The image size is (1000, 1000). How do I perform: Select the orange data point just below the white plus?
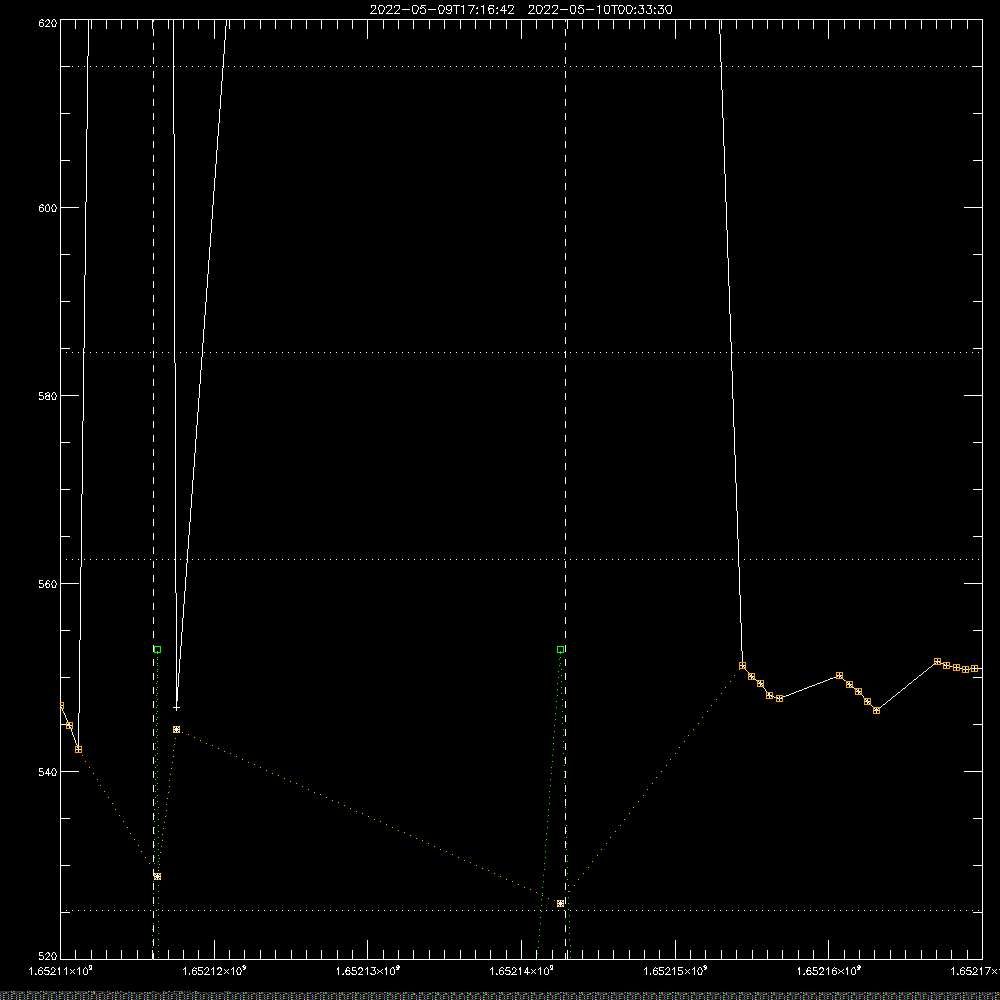click(177, 730)
